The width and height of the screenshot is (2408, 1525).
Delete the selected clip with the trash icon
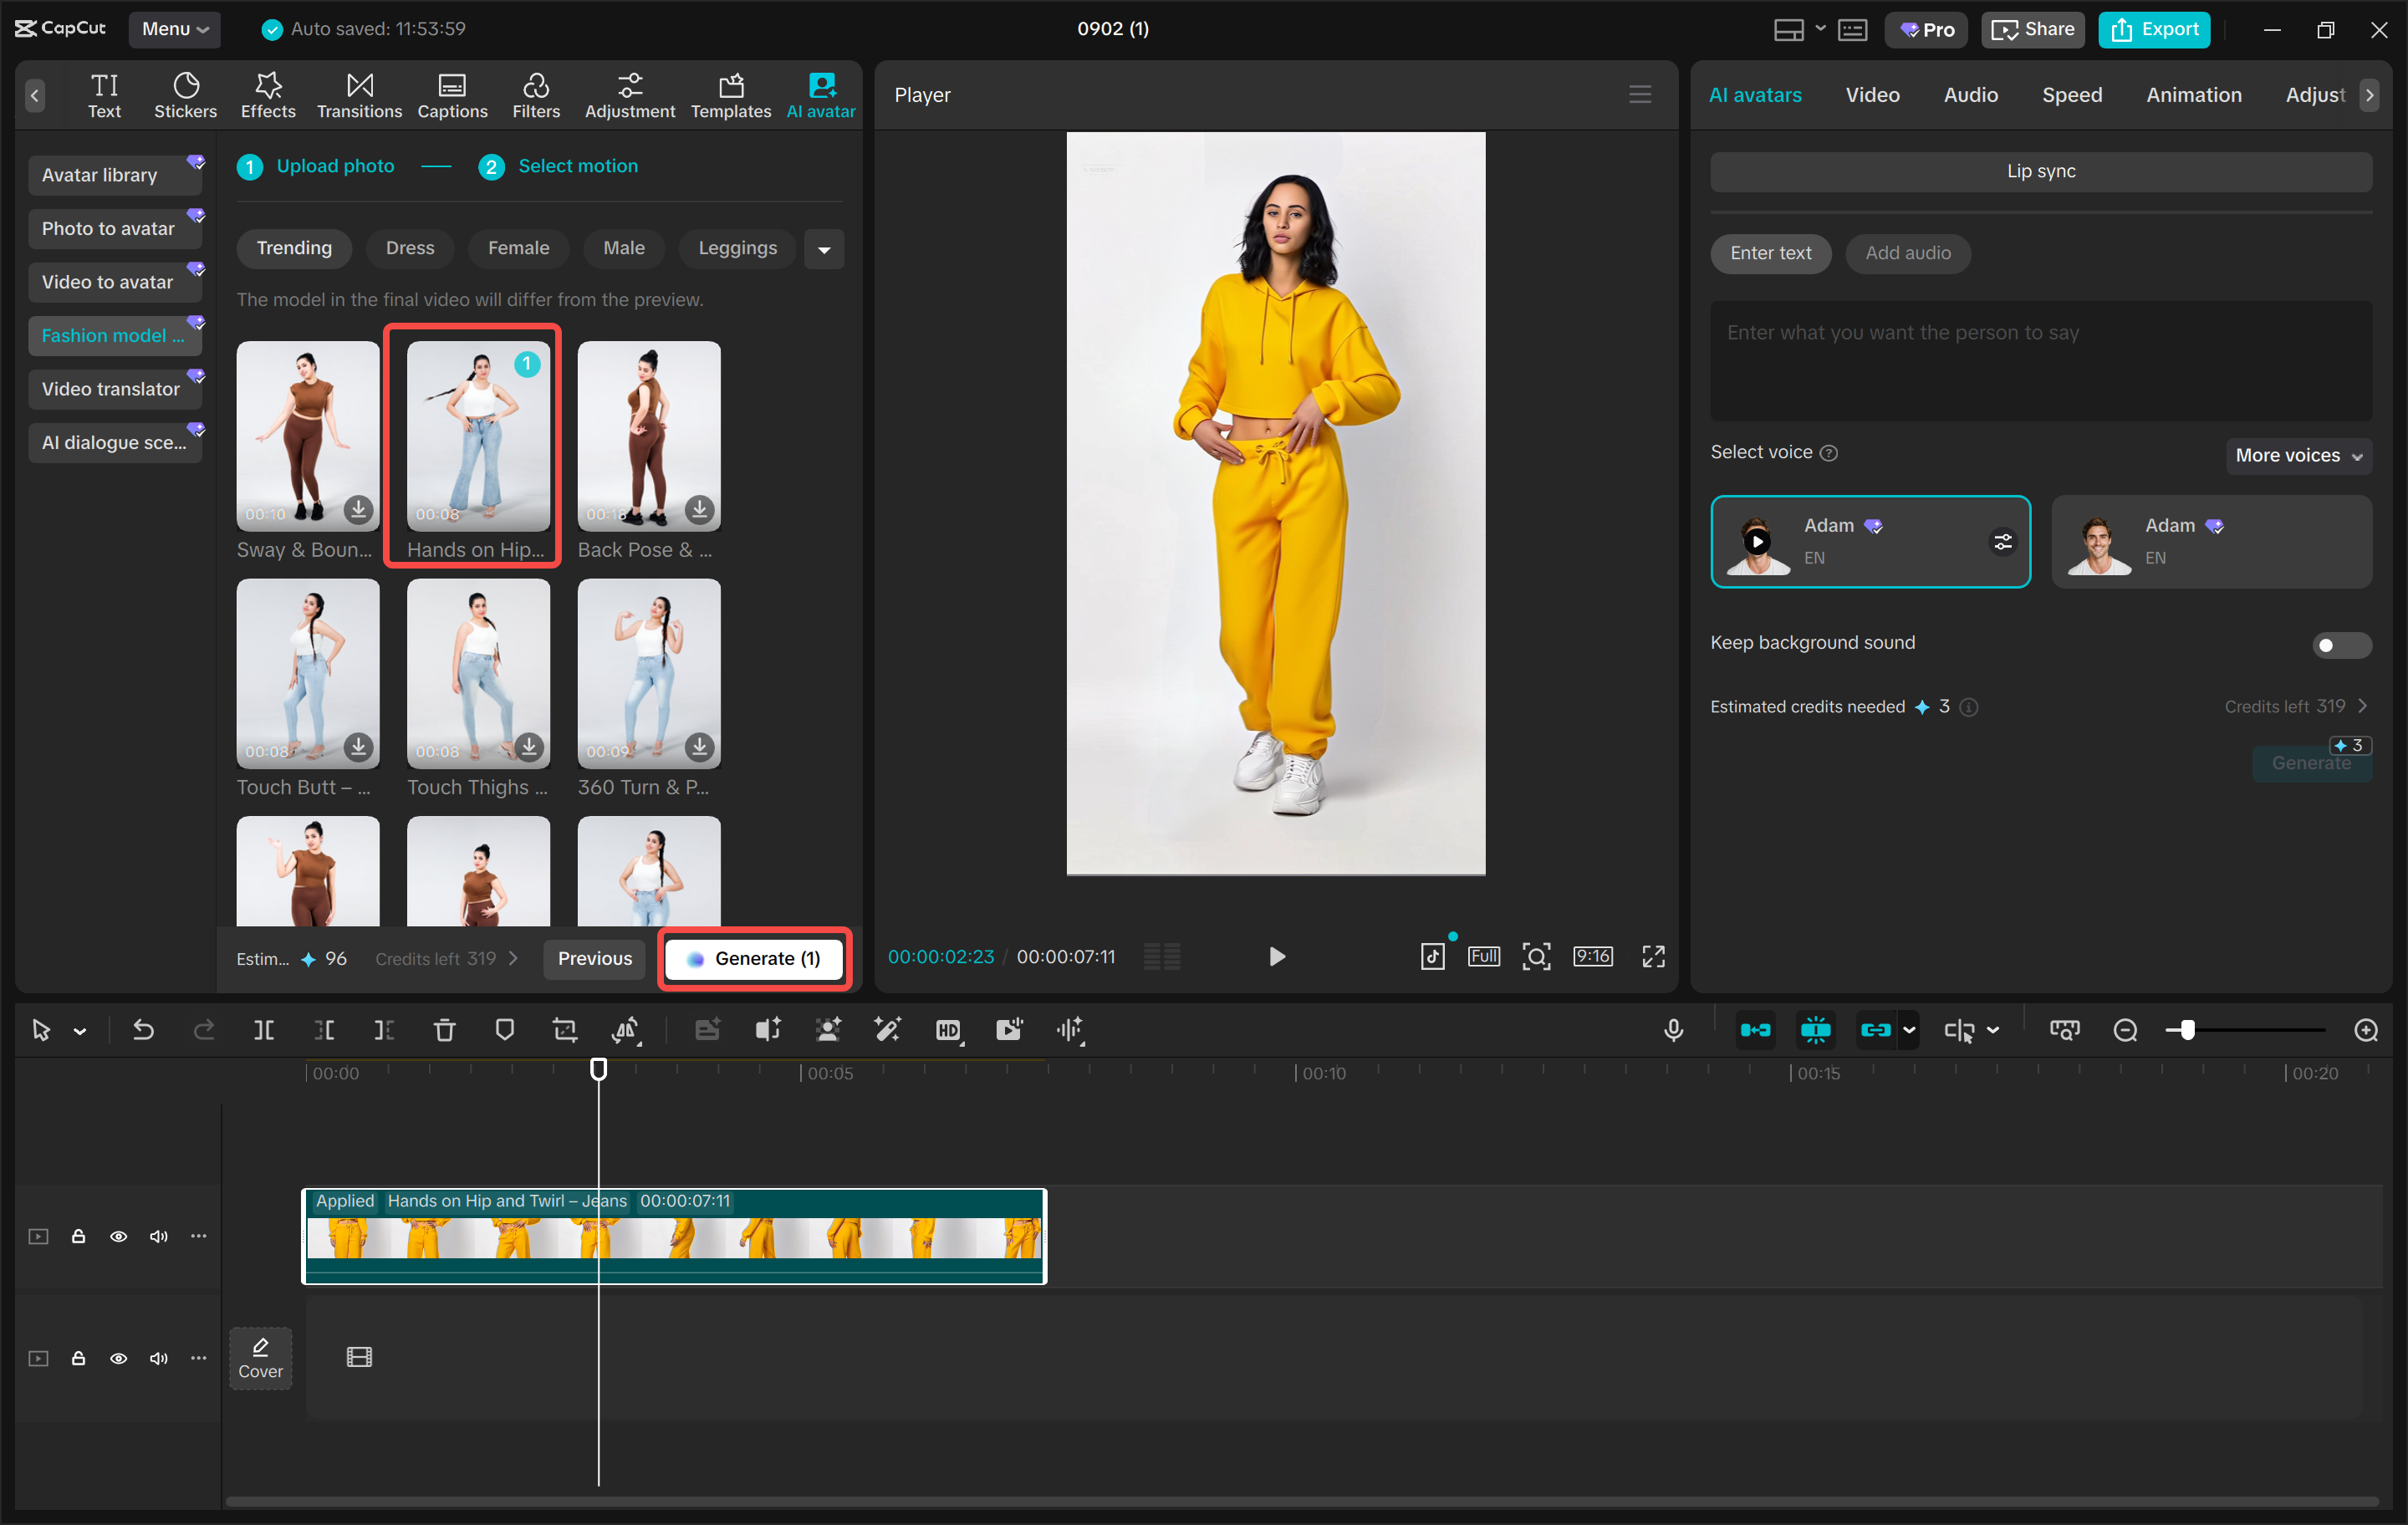(x=444, y=1030)
